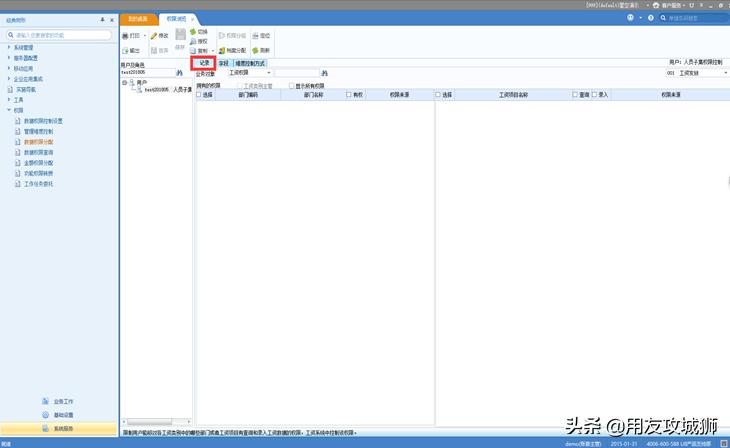Open 数据权限控制设置 in sidebar

[x=43, y=121]
